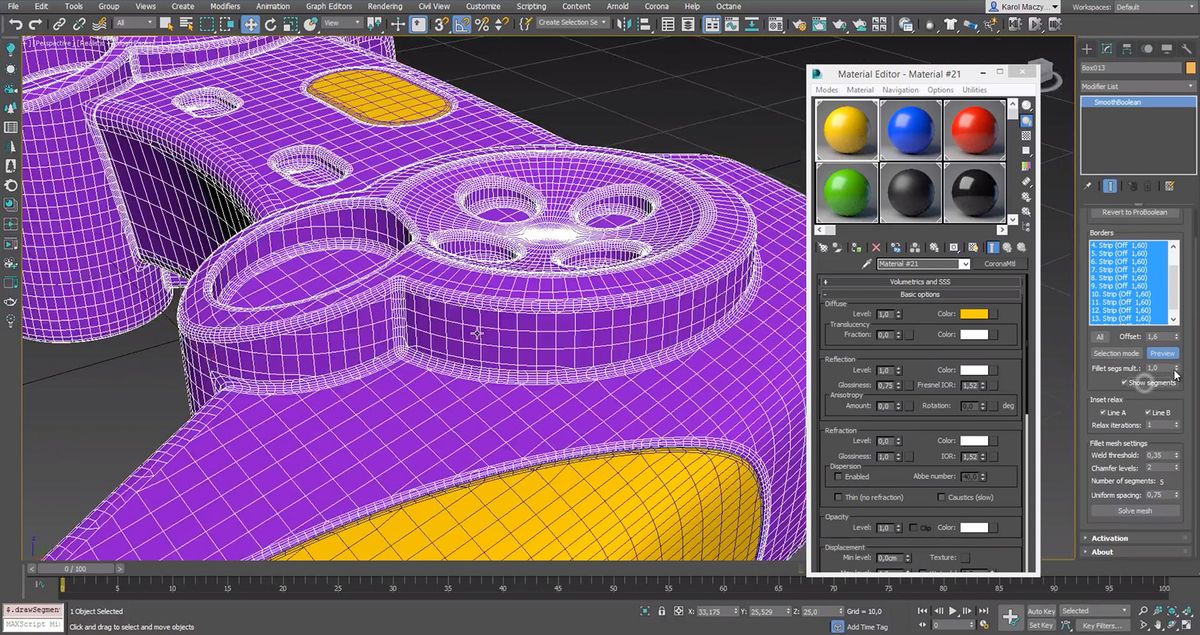
Task: Click the Modify panel tab icon
Action: coord(1105,49)
